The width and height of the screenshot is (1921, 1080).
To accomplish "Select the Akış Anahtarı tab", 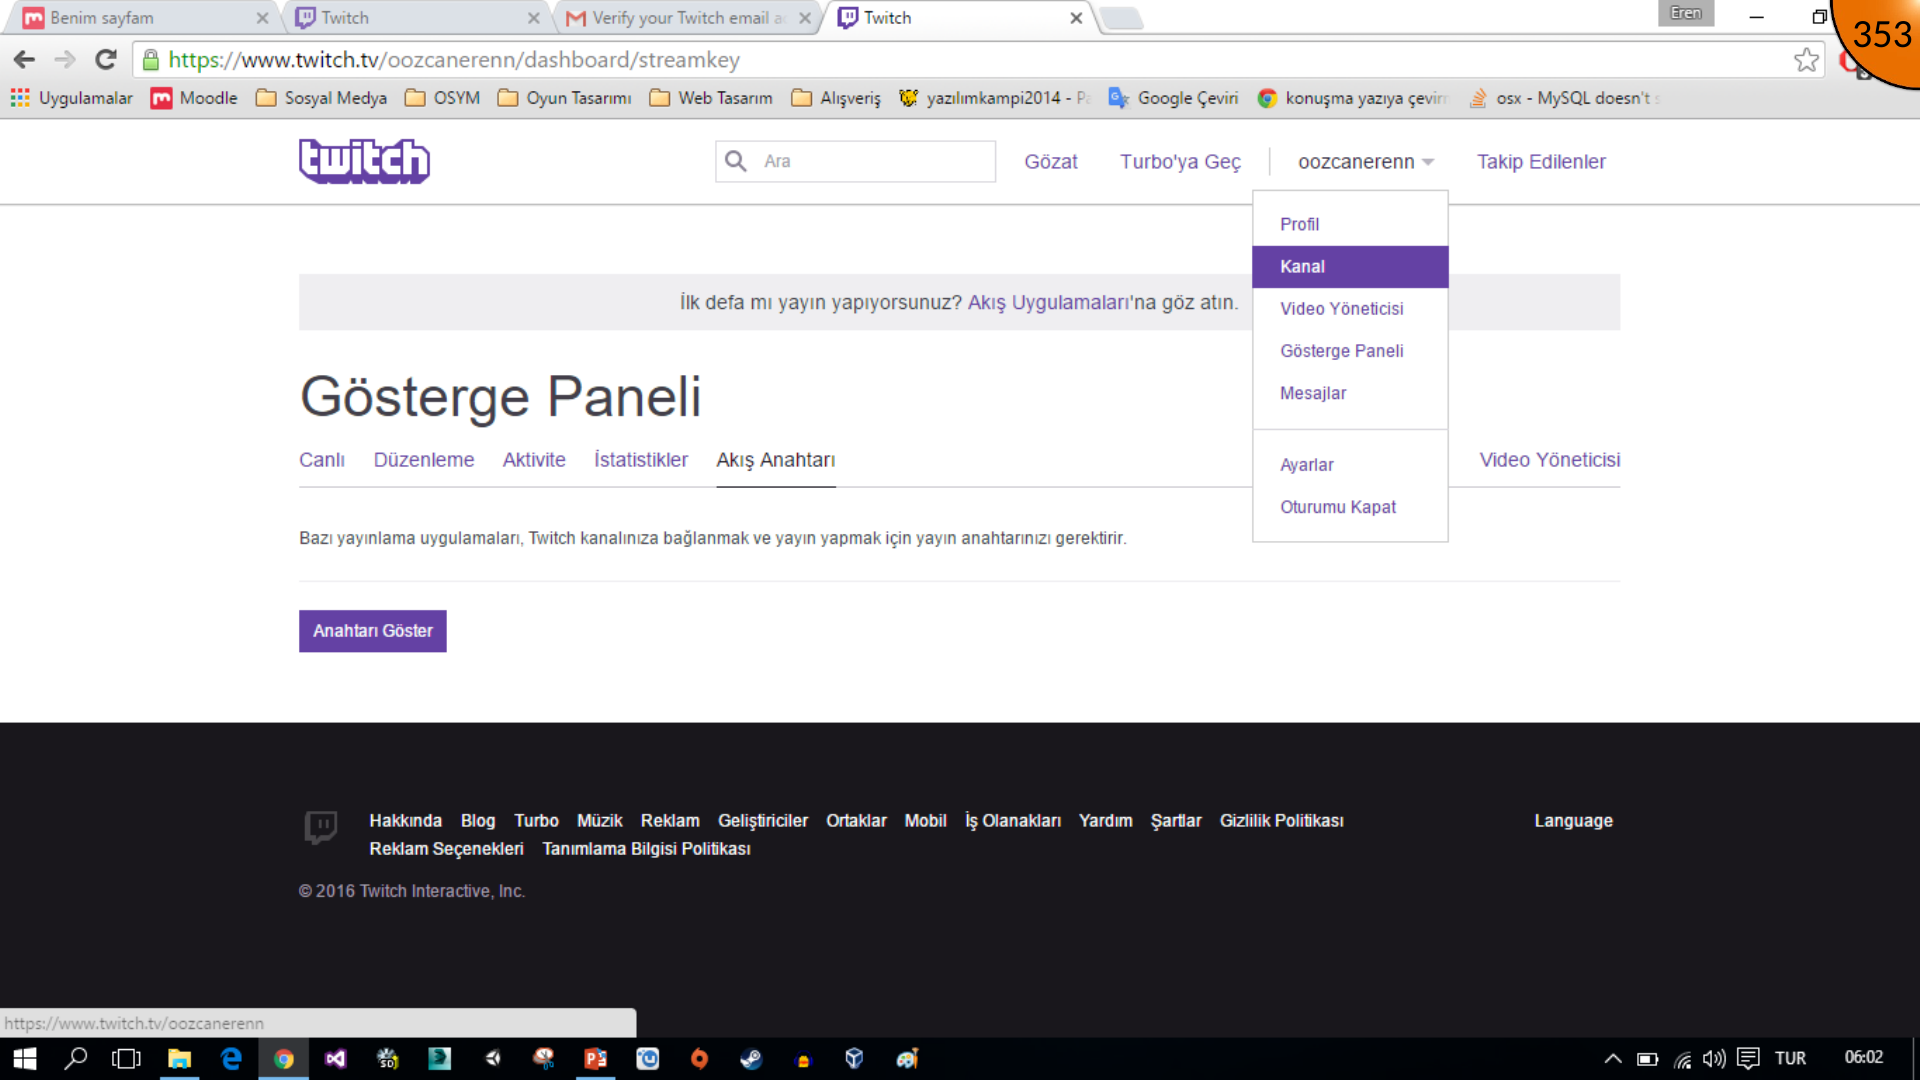I will (776, 460).
